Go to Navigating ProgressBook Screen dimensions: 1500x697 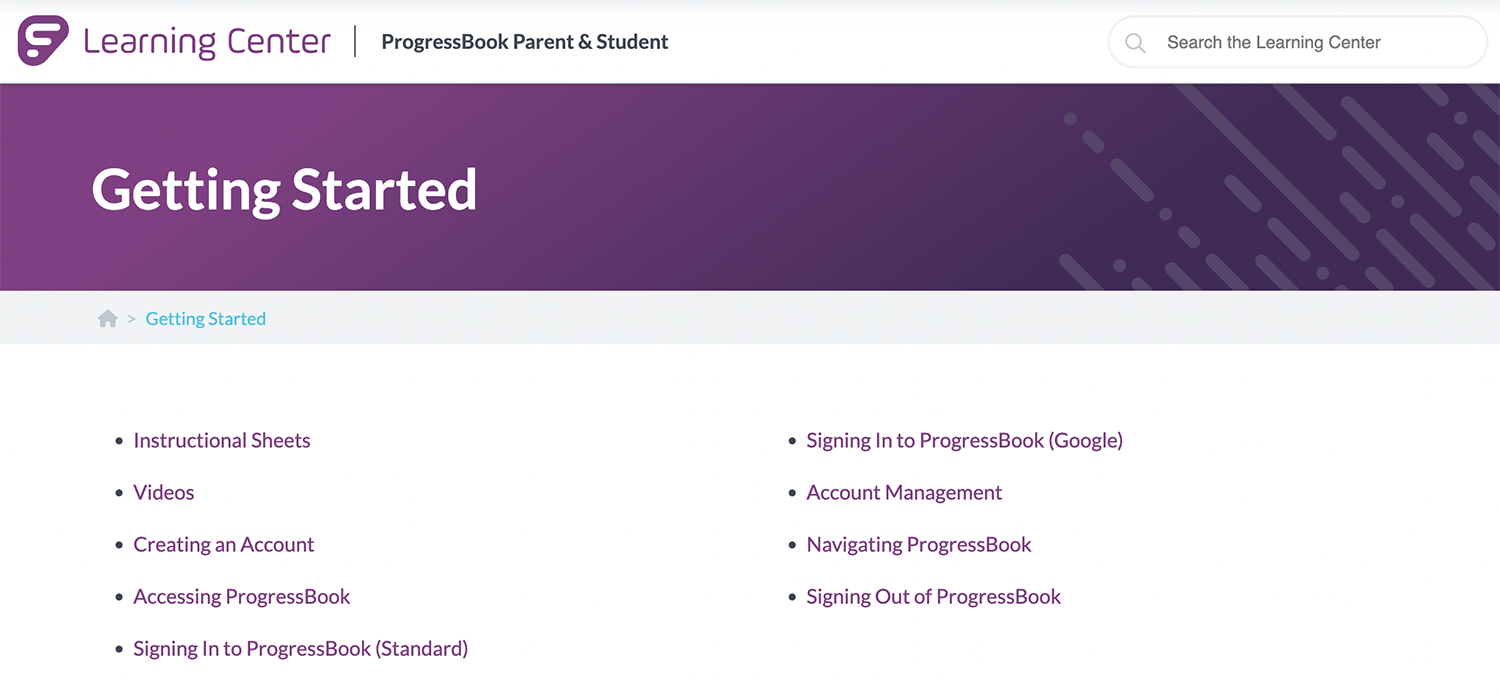click(x=919, y=545)
